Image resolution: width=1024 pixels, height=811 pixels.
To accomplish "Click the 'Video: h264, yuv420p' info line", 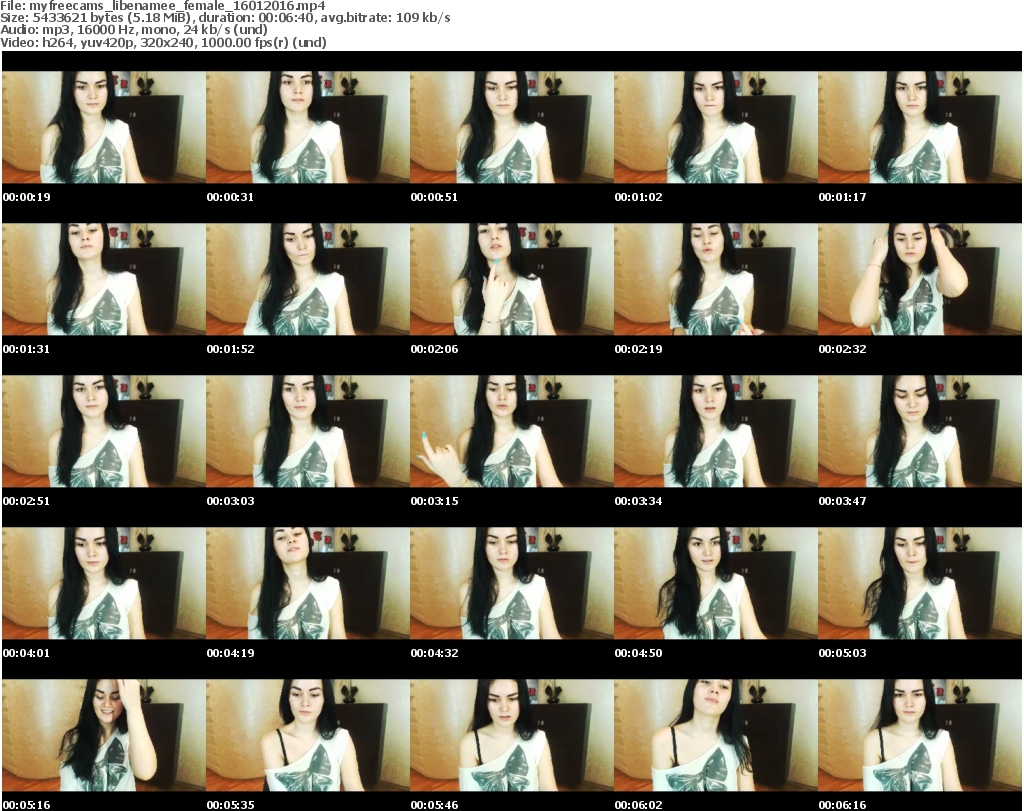I will click(163, 42).
